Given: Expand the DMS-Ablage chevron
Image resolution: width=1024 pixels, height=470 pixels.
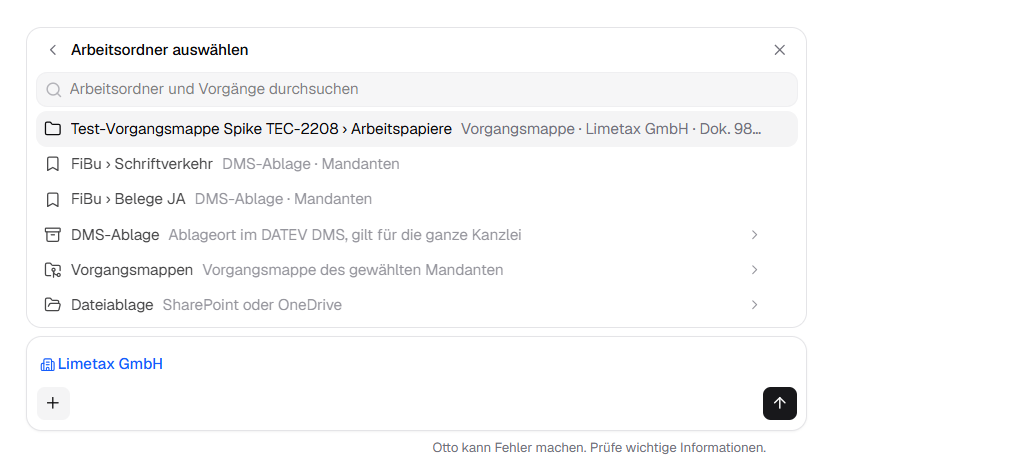Looking at the screenshot, I should pos(754,234).
